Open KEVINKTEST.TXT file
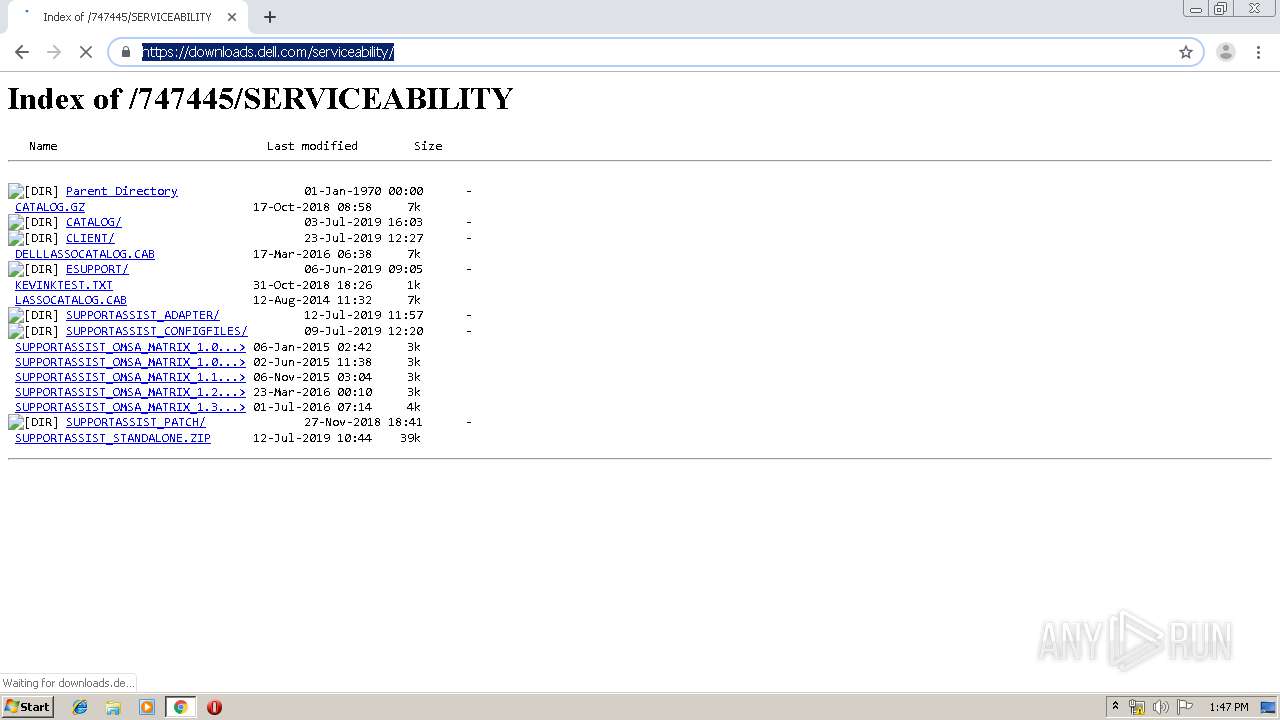This screenshot has height=720, width=1280. click(x=64, y=285)
